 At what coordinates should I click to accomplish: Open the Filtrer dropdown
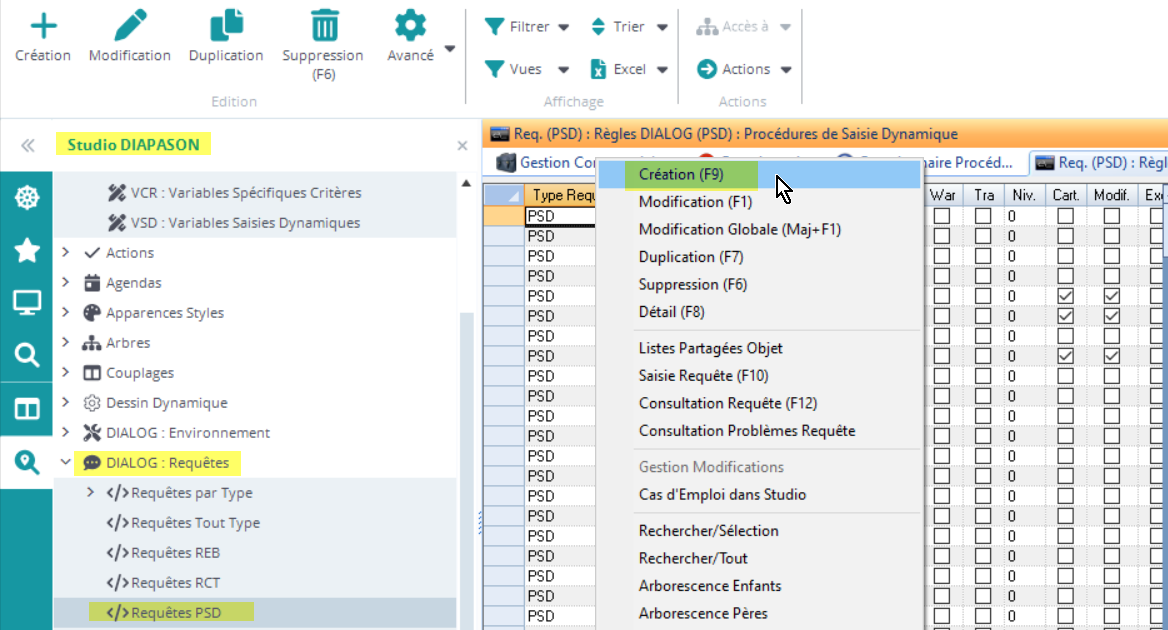[x=527, y=27]
